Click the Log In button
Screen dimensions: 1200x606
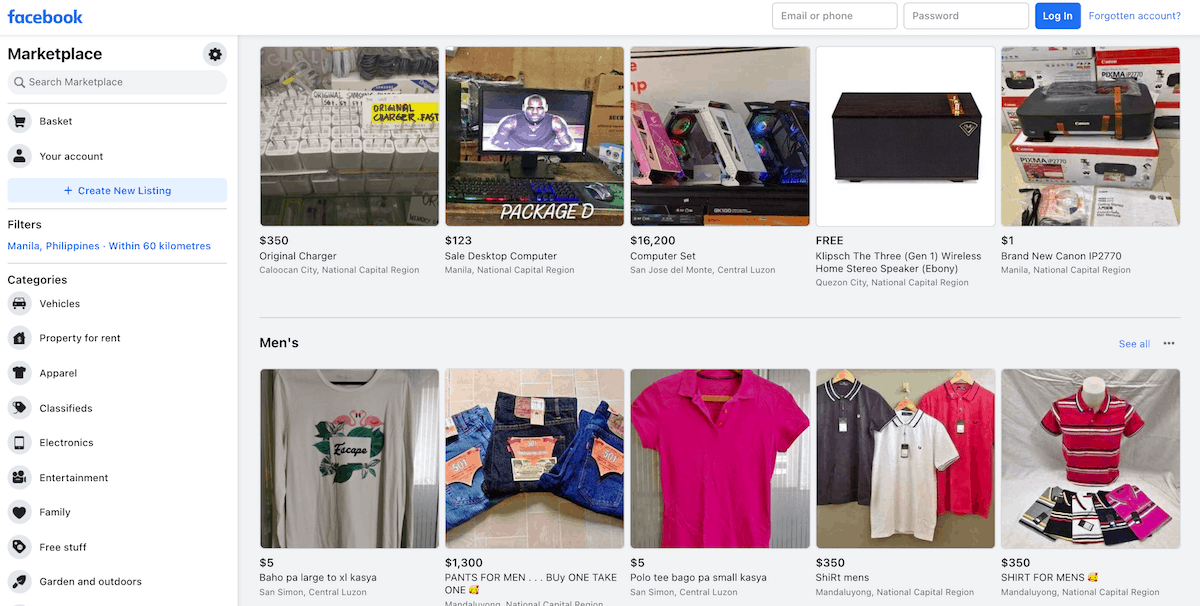coord(1057,16)
